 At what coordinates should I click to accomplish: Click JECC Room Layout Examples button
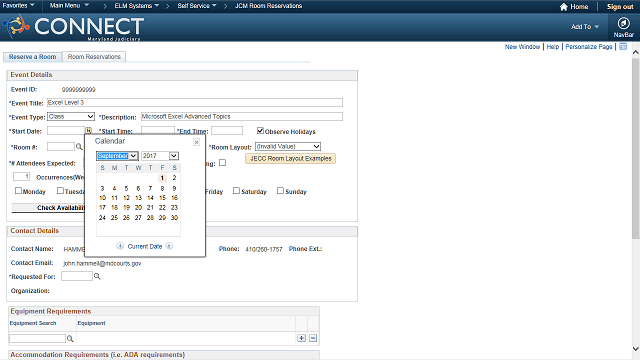(x=291, y=158)
